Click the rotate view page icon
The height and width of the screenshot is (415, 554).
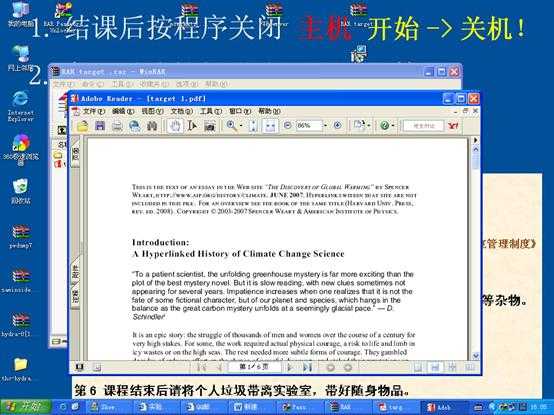[359, 125]
